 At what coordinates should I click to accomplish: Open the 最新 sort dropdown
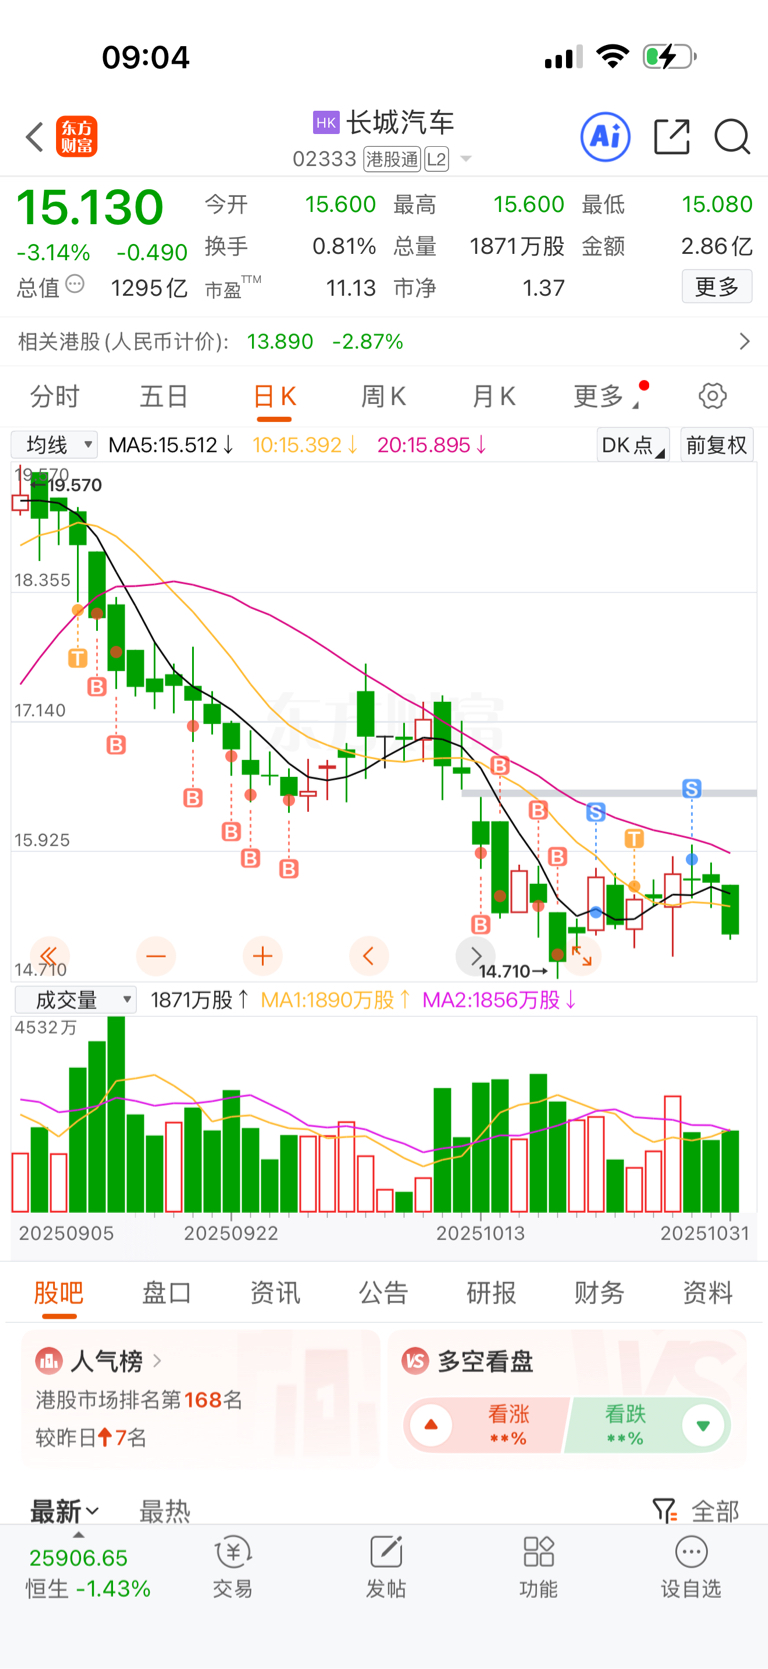click(64, 1511)
